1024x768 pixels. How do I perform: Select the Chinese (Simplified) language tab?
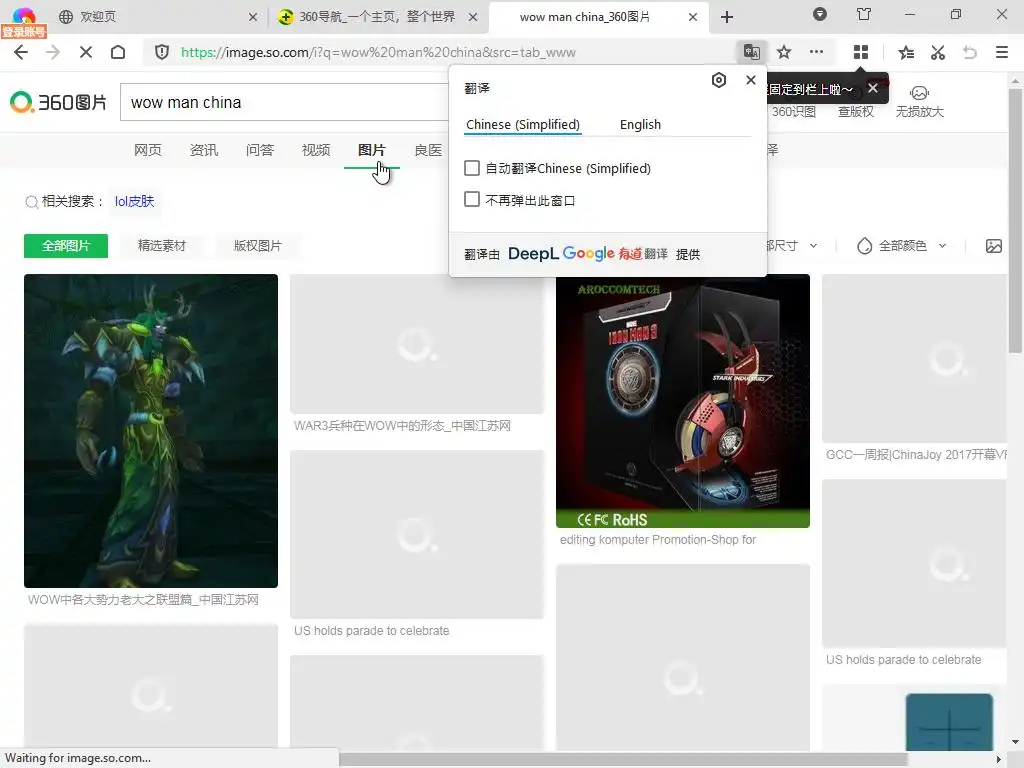[x=522, y=124]
